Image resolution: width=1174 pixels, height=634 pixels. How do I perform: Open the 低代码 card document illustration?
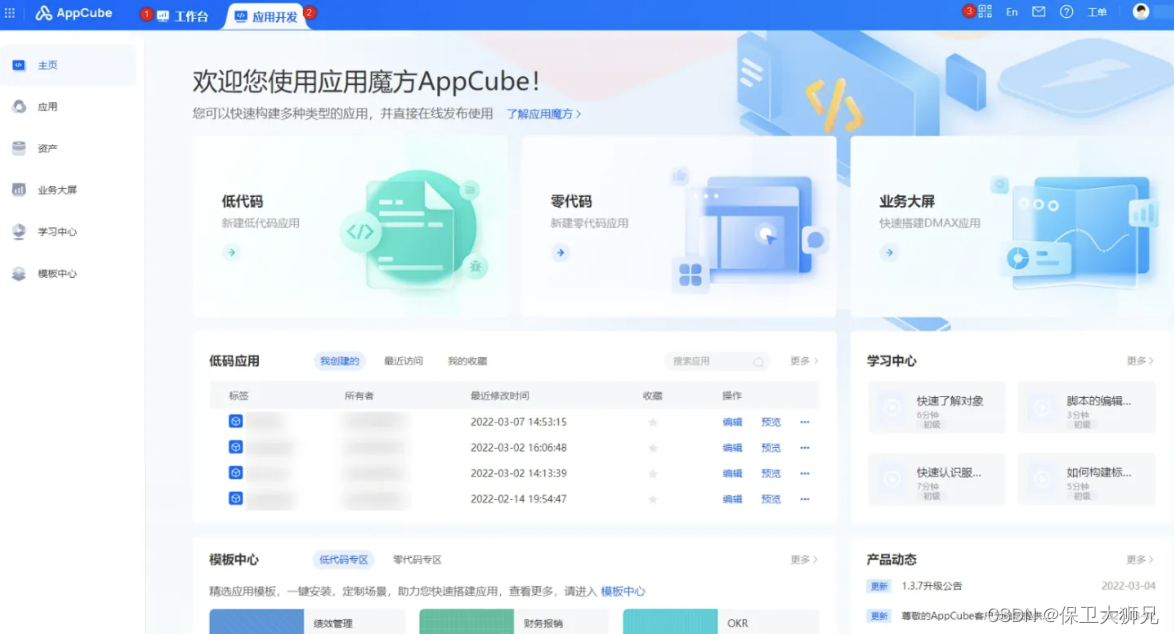pyautogui.click(x=413, y=229)
